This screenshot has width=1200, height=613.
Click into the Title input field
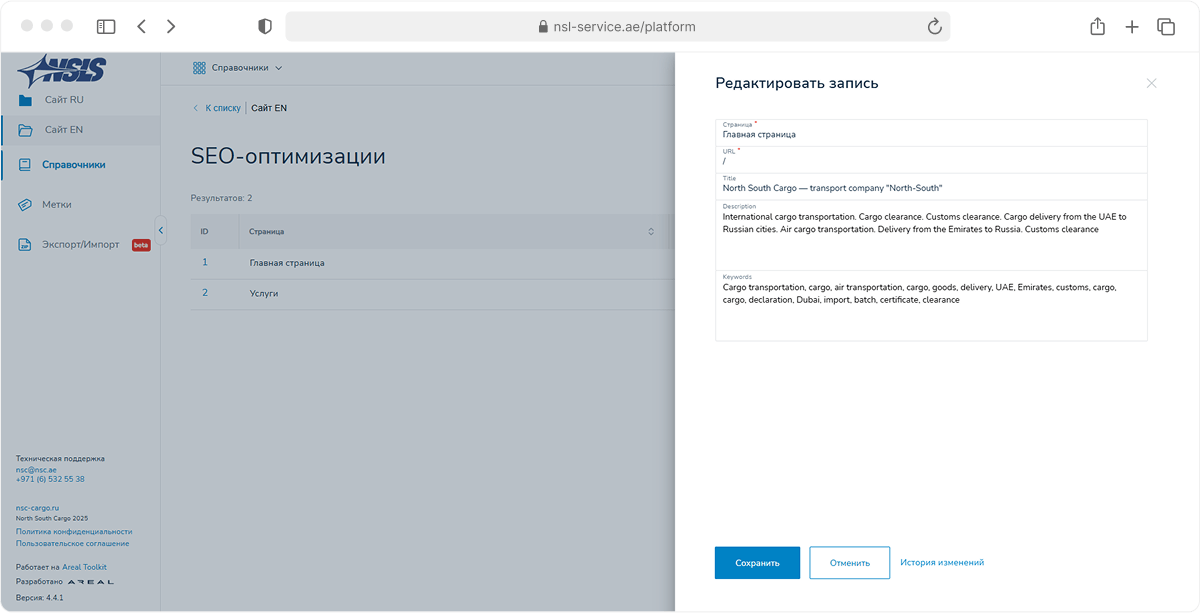930,188
